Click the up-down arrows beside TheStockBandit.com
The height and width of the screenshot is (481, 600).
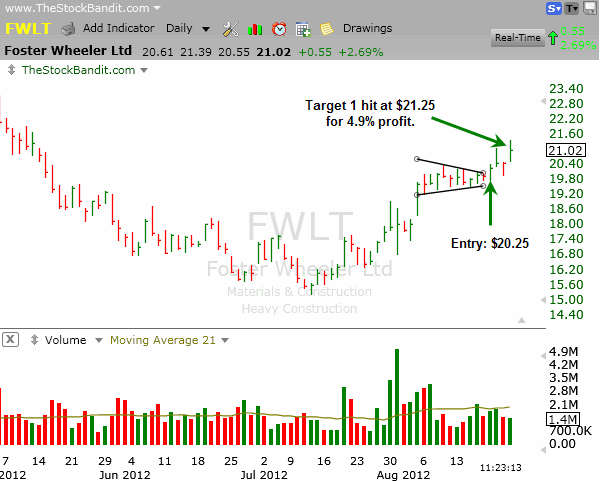(x=11, y=70)
